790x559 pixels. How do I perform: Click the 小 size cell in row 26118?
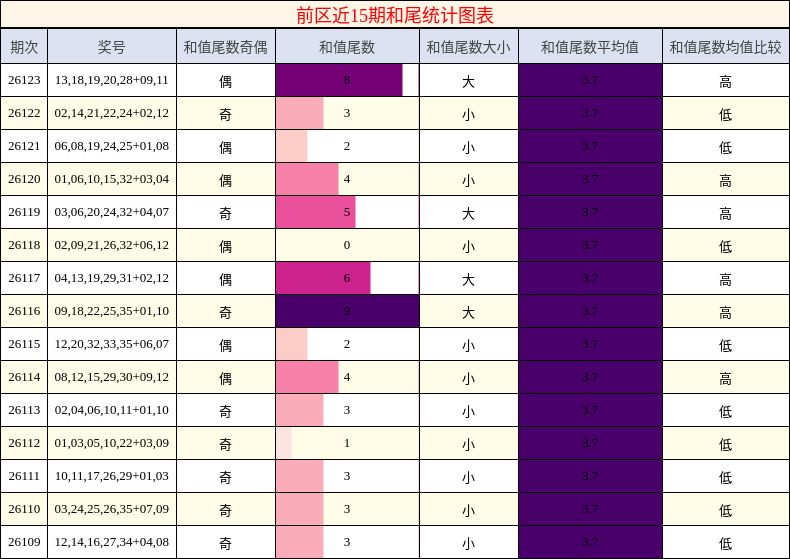(x=469, y=245)
